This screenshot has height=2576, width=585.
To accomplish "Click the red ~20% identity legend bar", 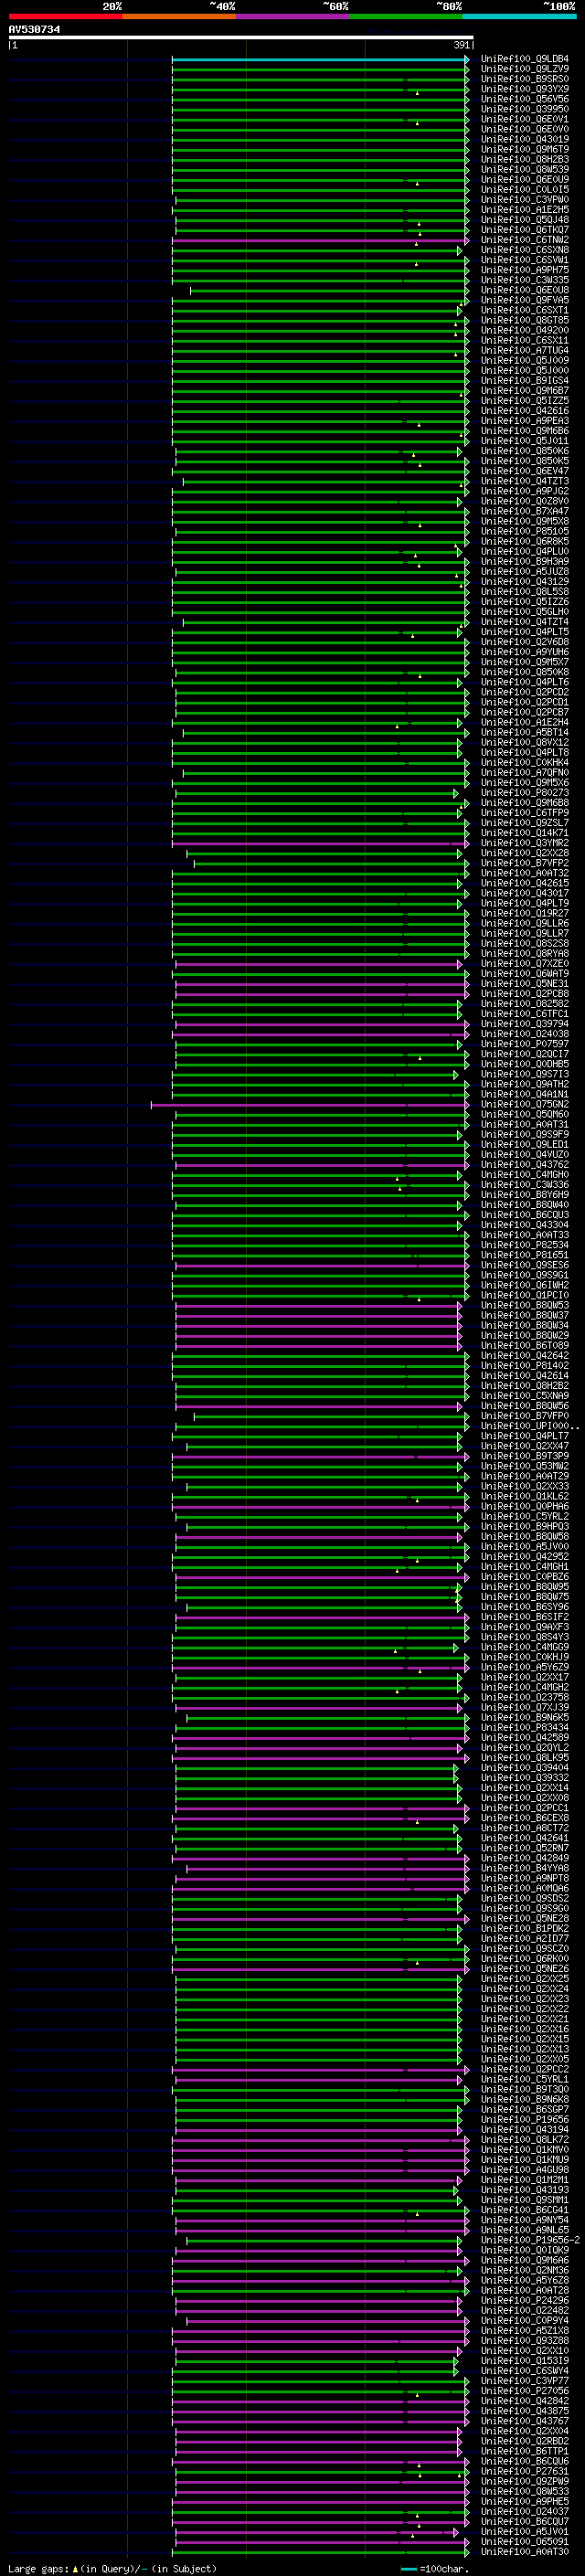I will (65, 16).
